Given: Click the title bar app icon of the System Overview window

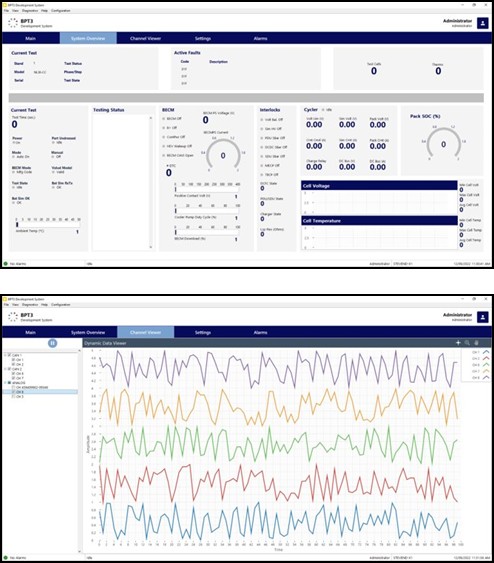Looking at the screenshot, I should point(5,5).
